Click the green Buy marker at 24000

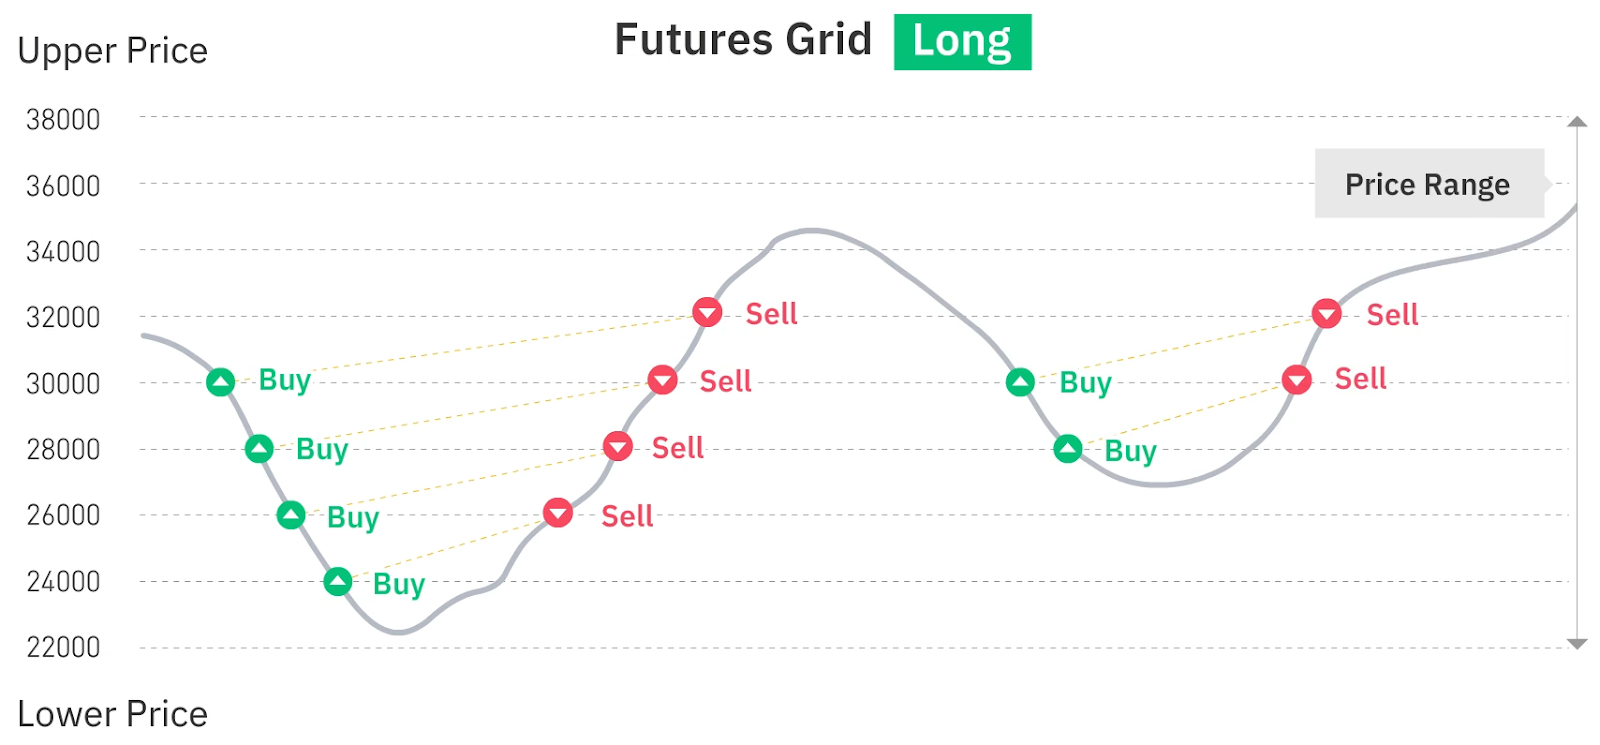click(x=338, y=582)
